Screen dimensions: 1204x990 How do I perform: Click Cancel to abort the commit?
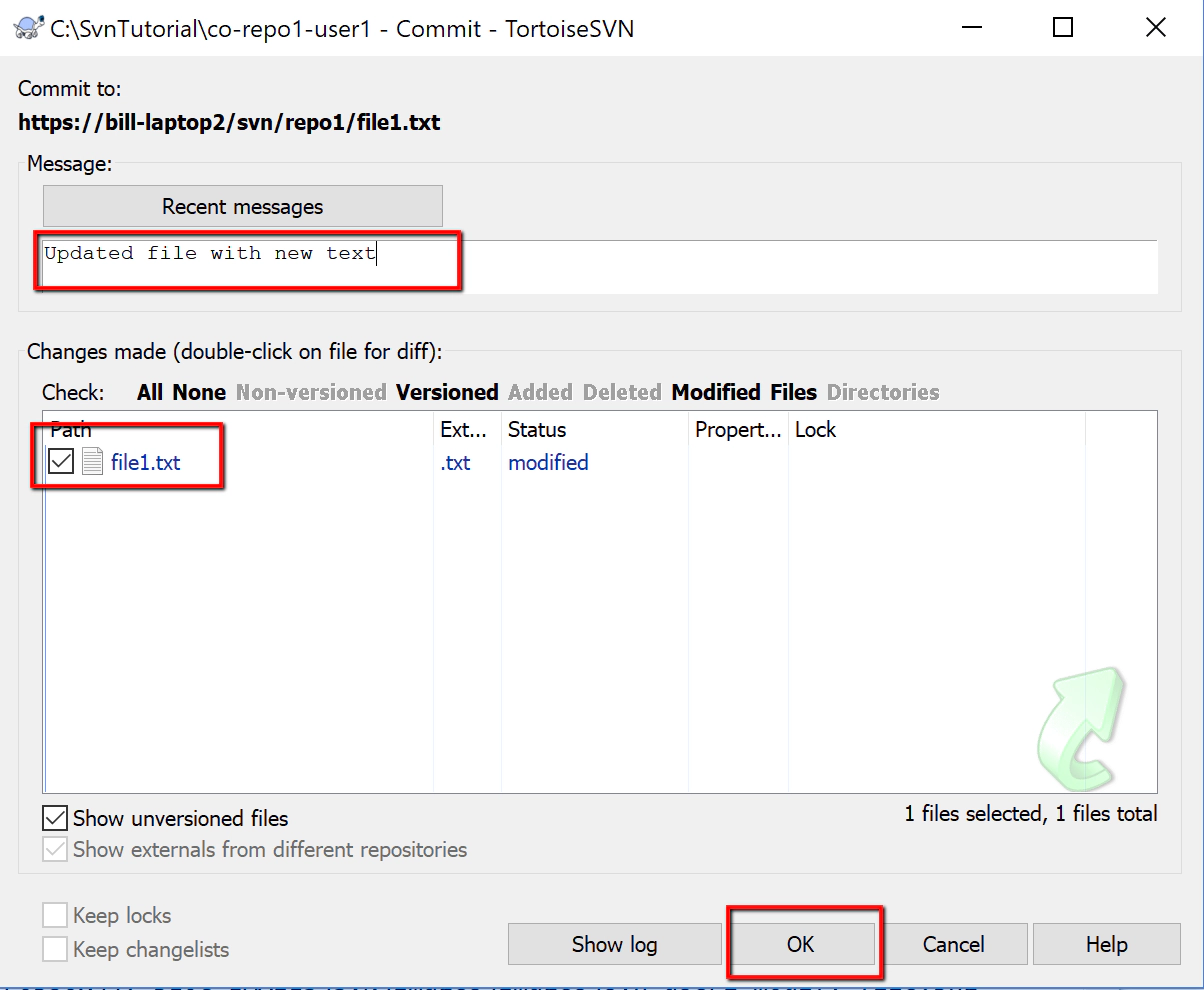click(x=955, y=944)
